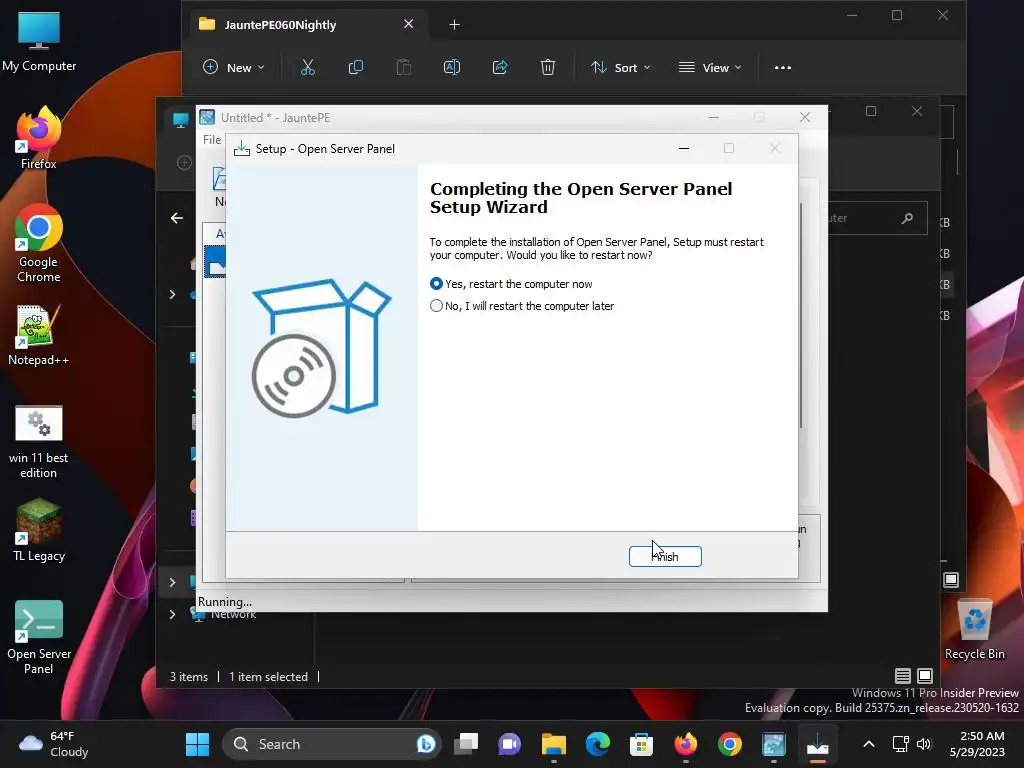The height and width of the screenshot is (768, 1024).
Task: Open Notepad++ desktop shortcut
Action: pos(39,335)
